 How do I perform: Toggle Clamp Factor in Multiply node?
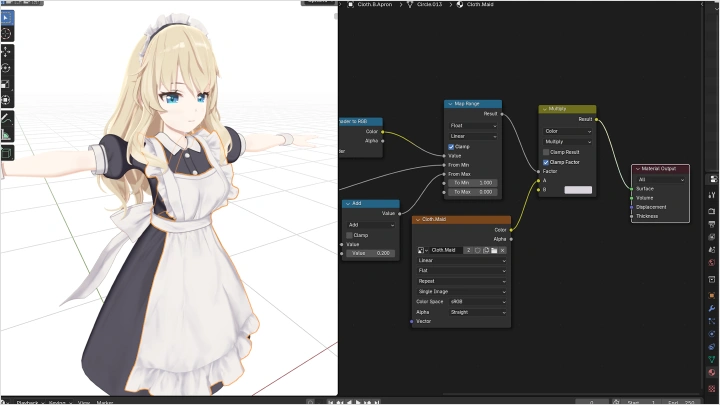pos(546,162)
